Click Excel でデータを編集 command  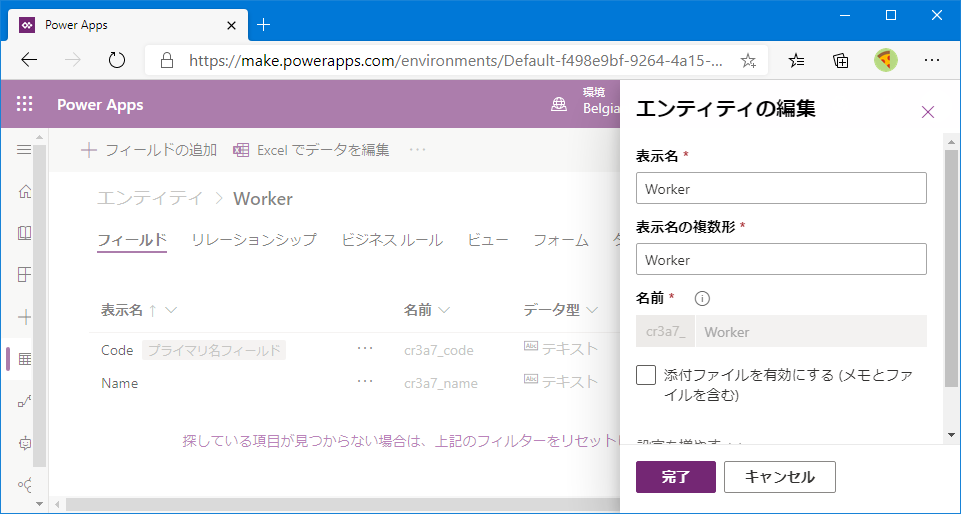(311, 150)
